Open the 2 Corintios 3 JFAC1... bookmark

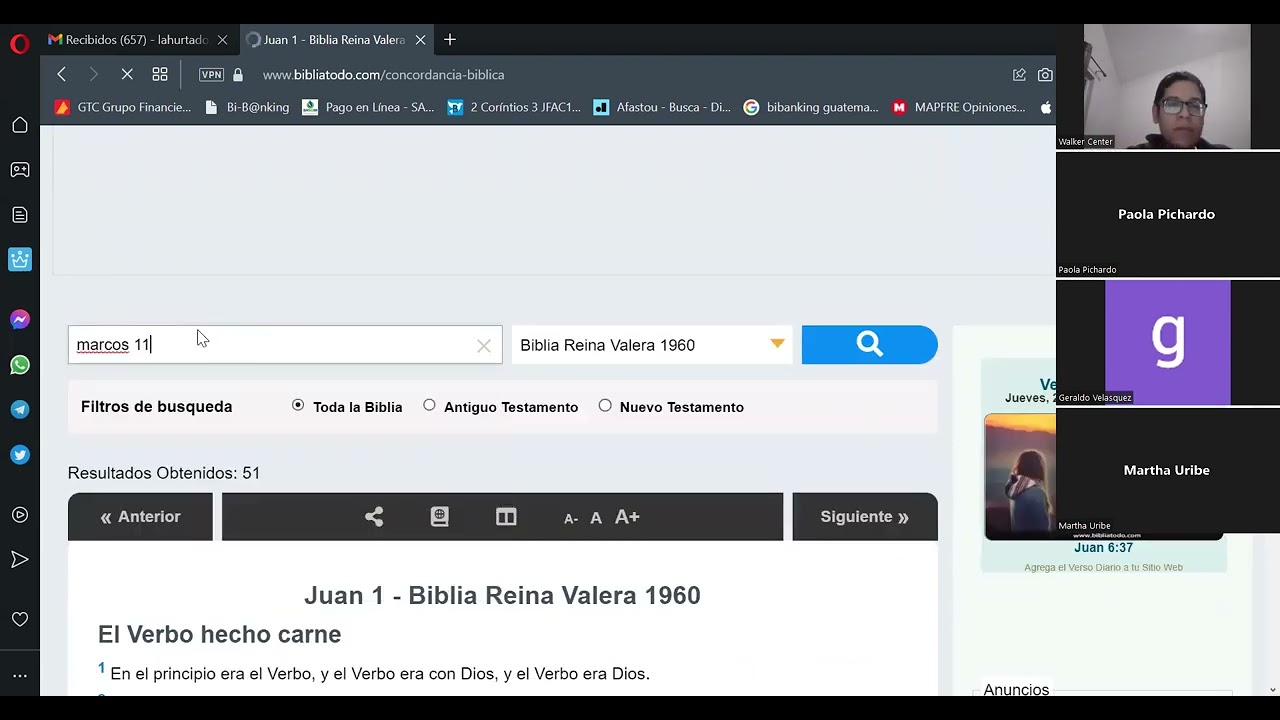click(x=514, y=107)
